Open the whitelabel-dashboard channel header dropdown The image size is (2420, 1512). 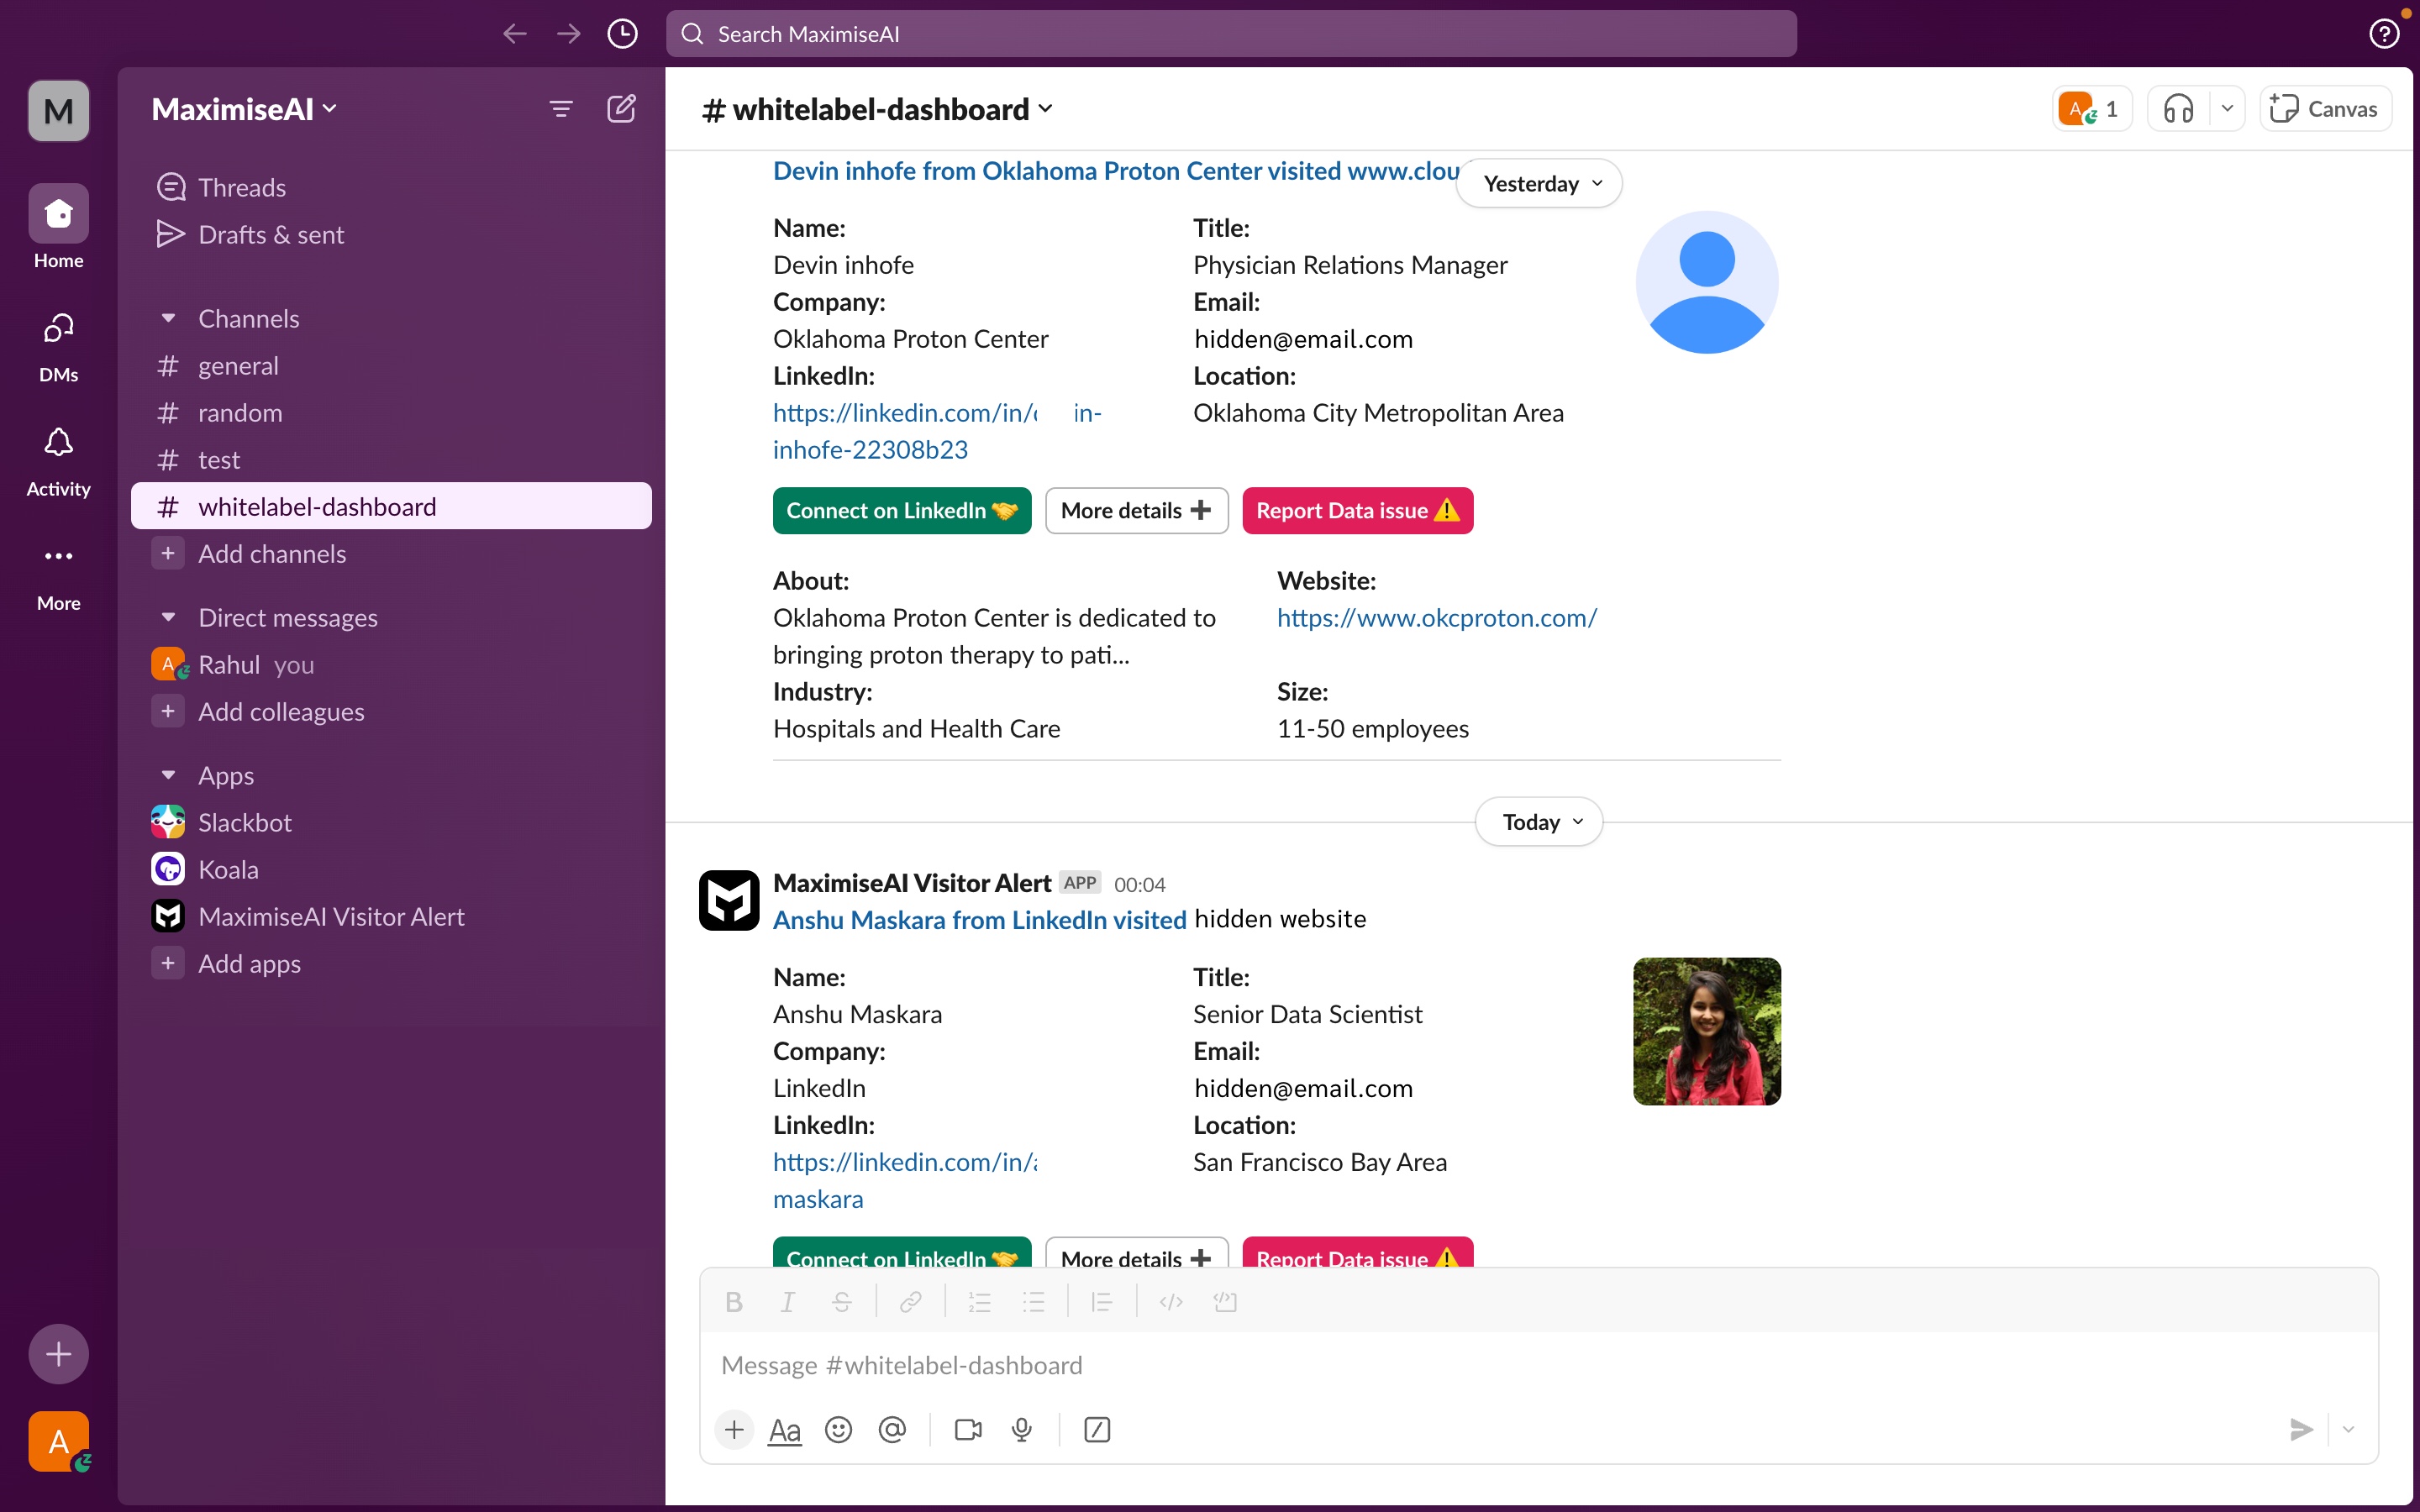(877, 109)
